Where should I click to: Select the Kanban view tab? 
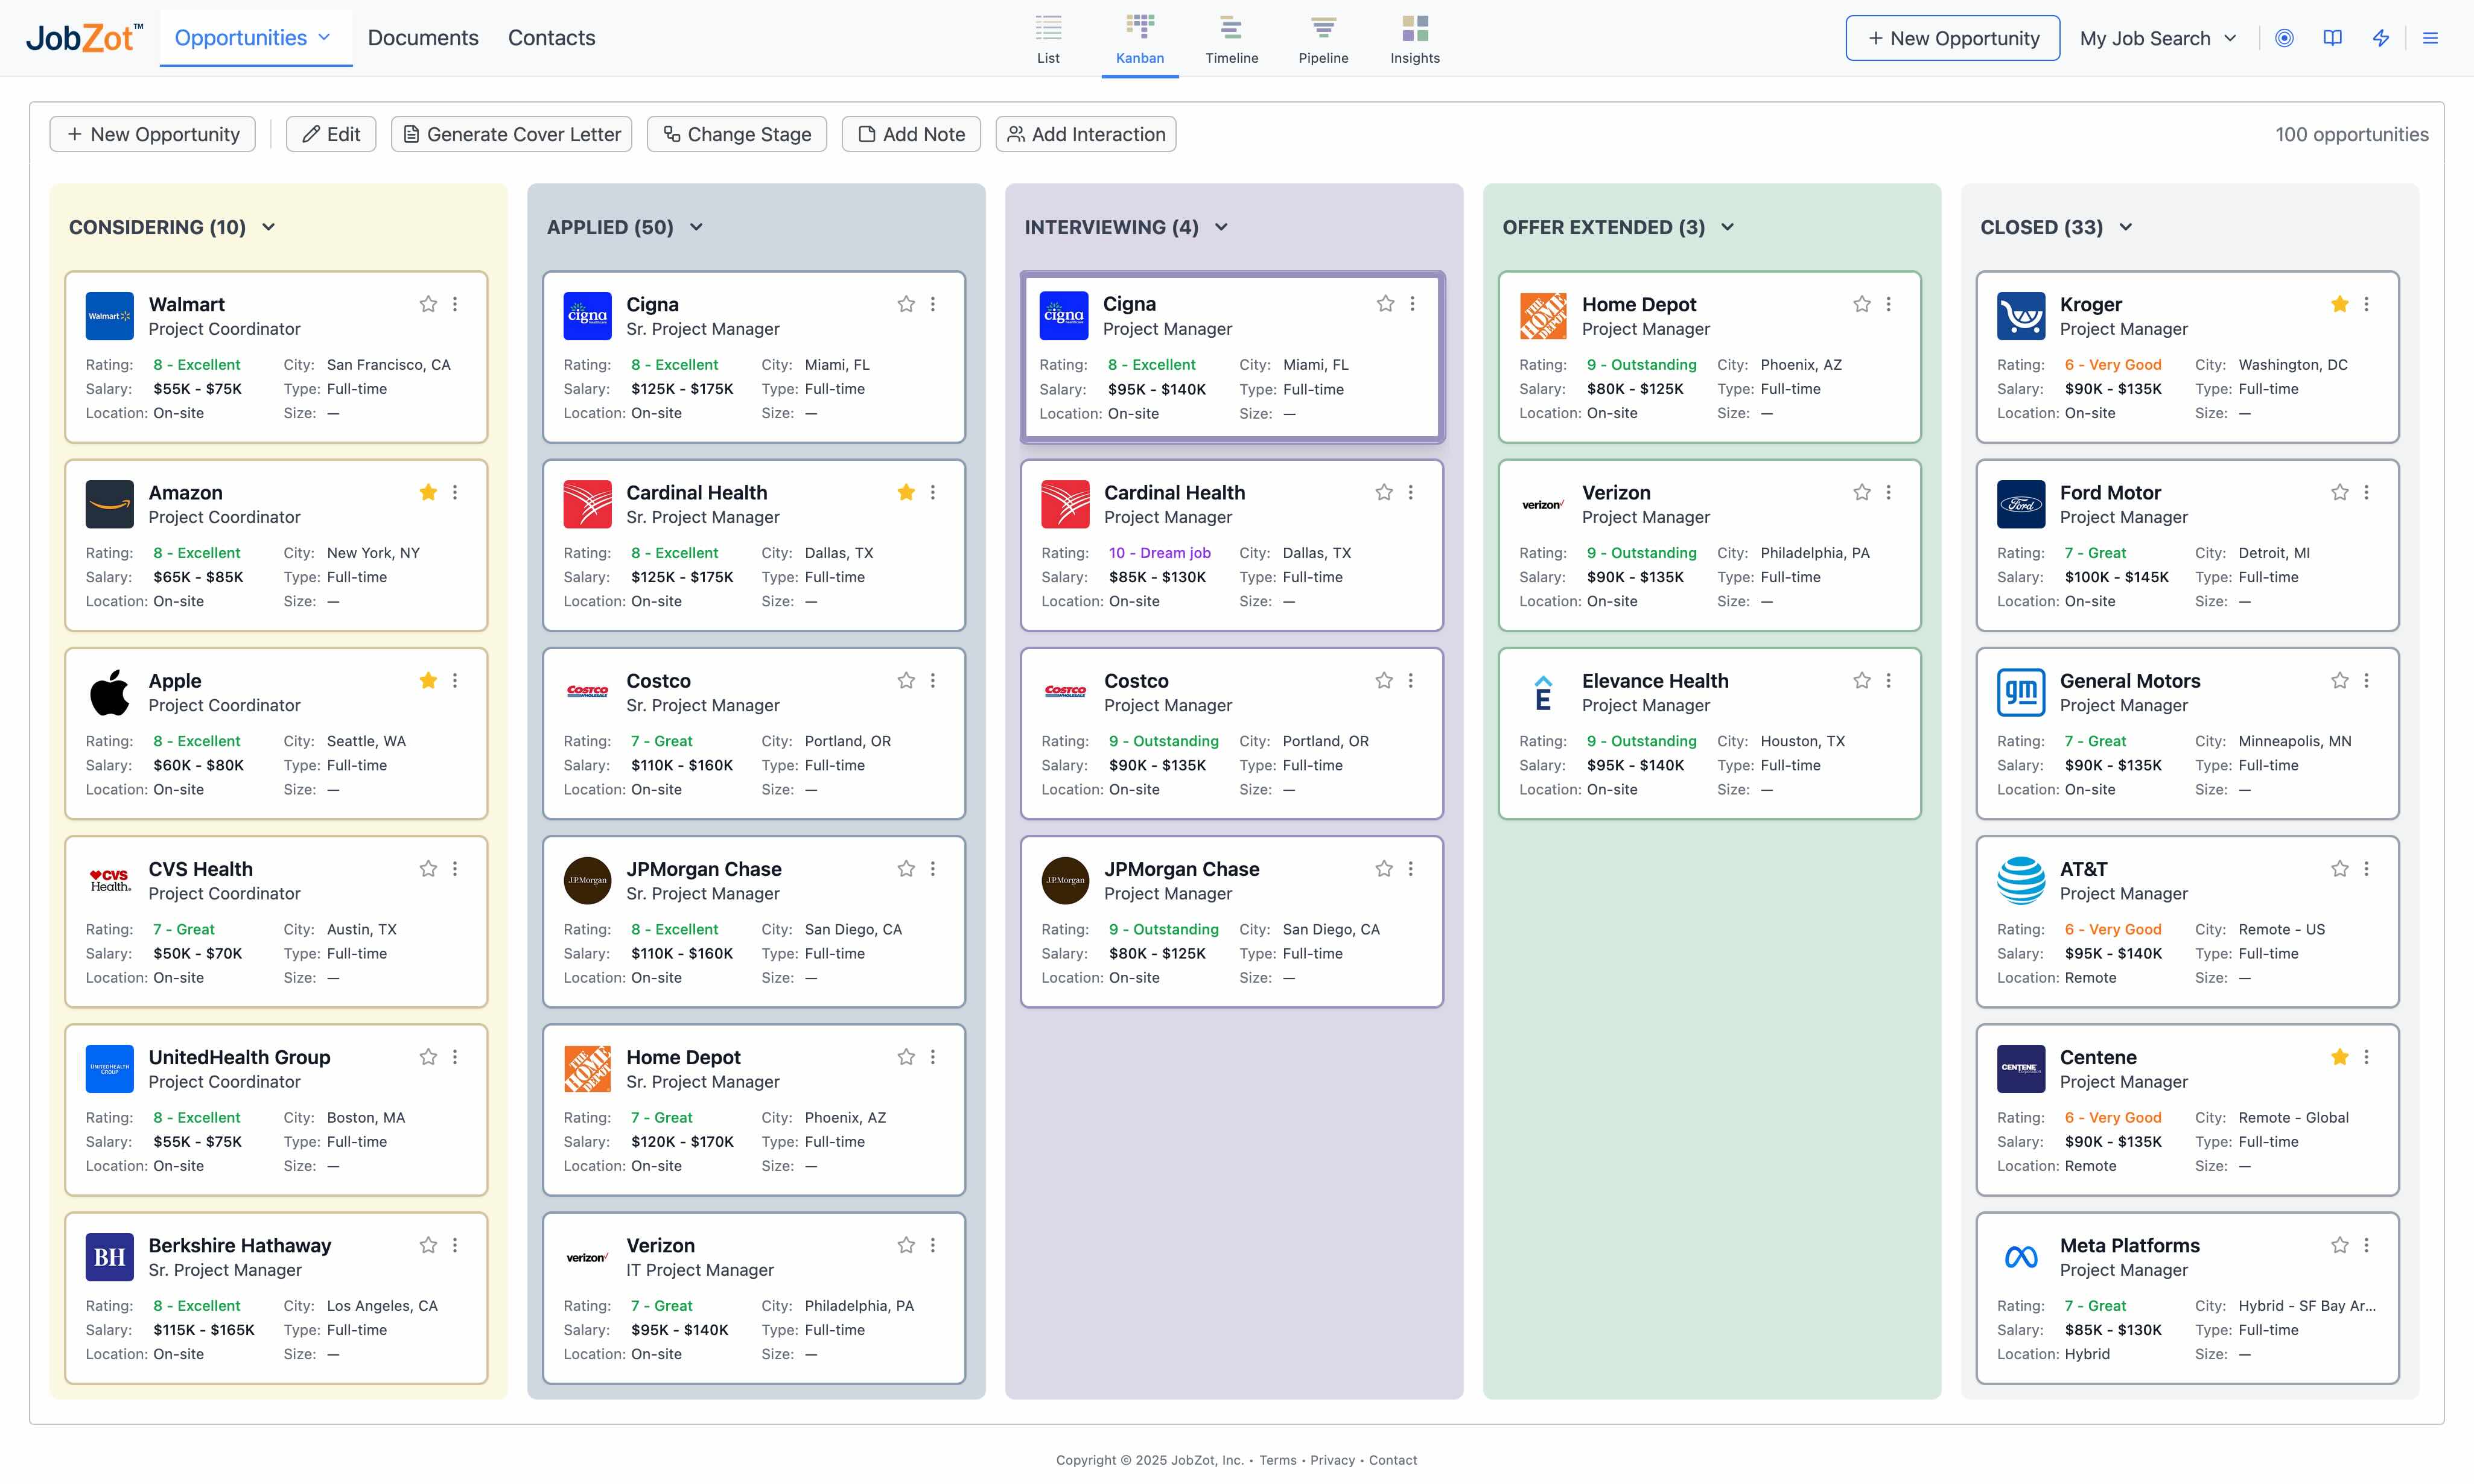1140,40
